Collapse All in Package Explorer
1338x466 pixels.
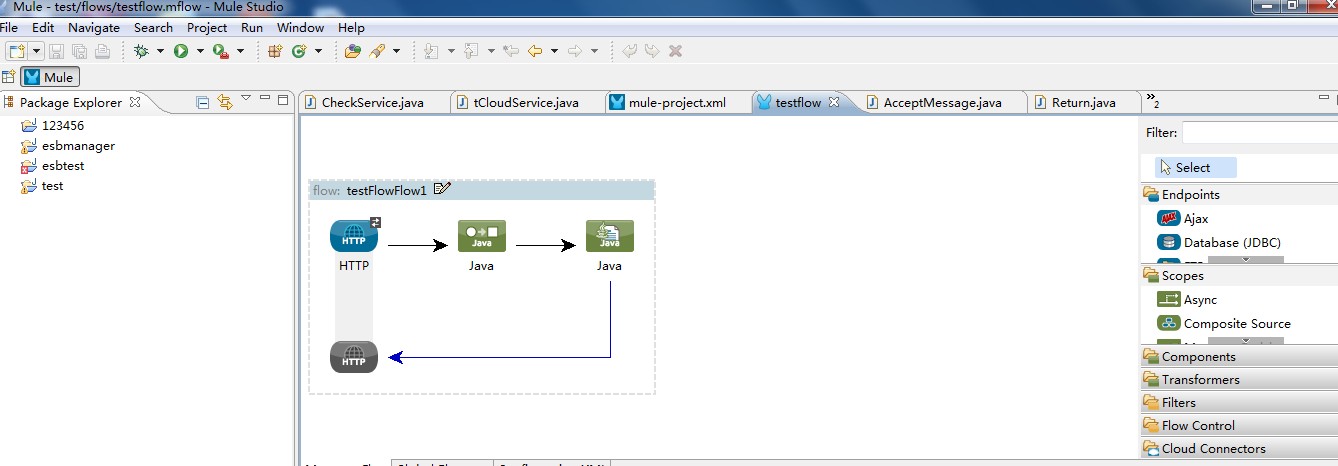click(203, 102)
